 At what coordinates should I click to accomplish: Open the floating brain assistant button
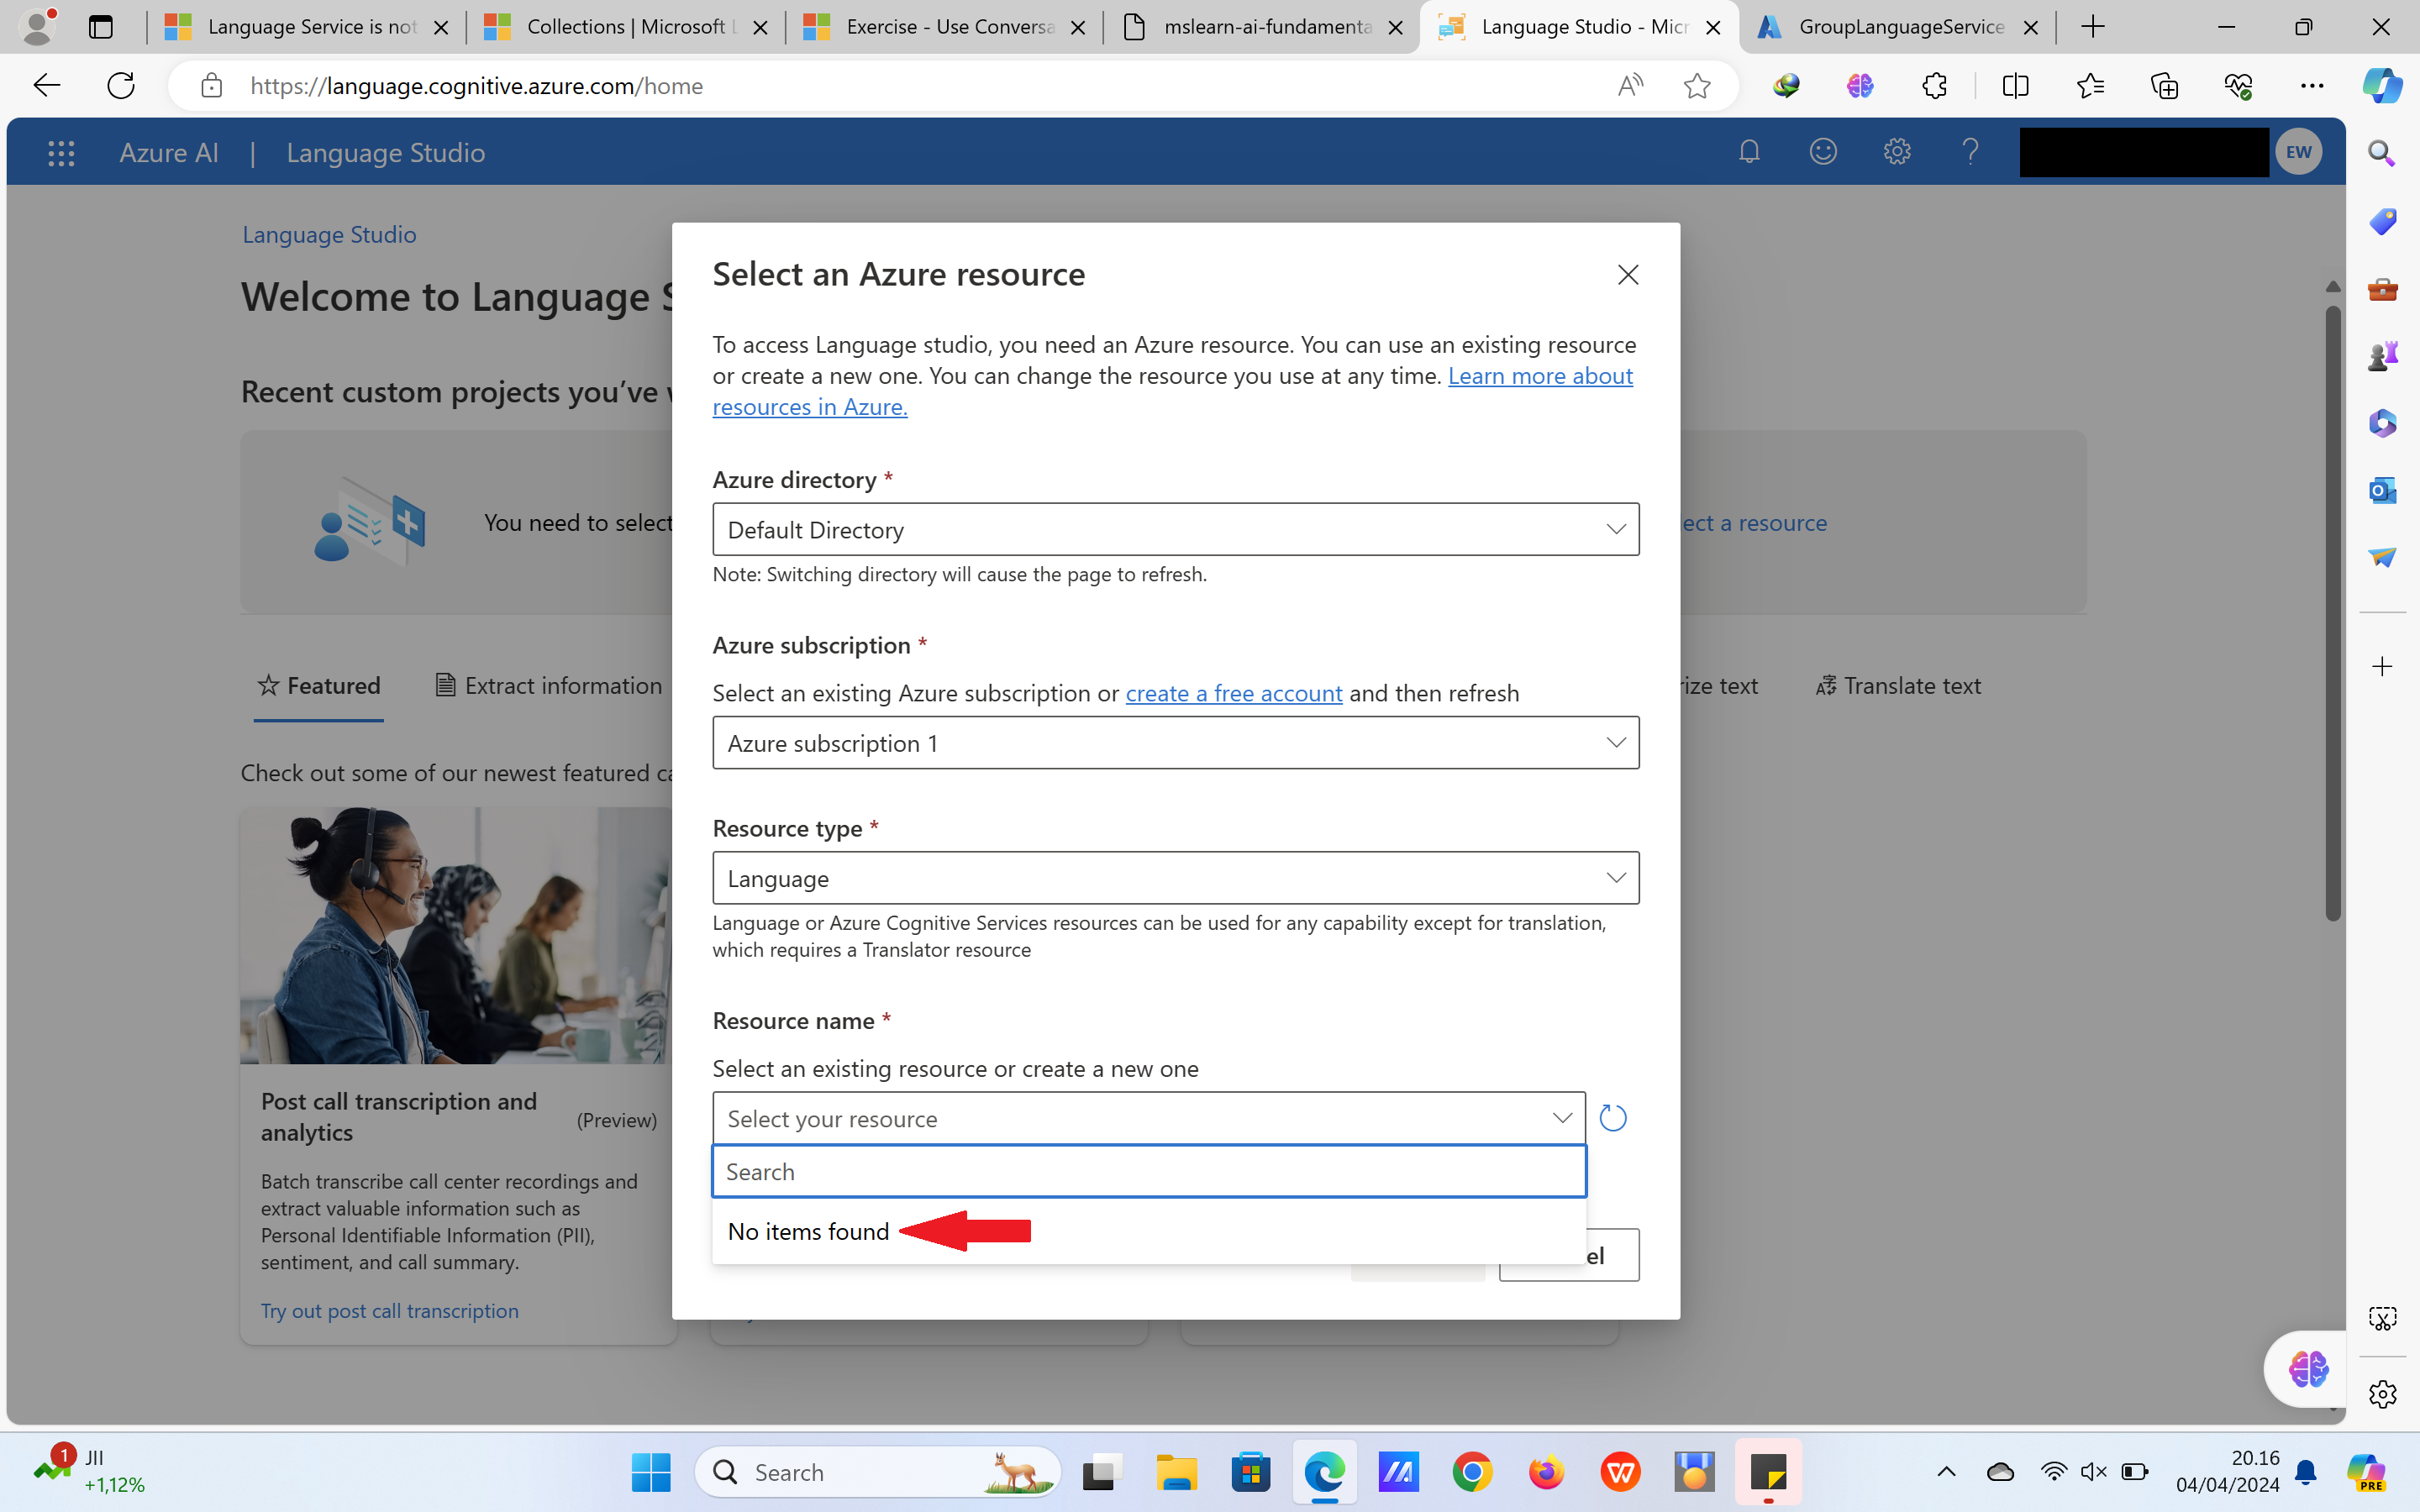click(2308, 1368)
